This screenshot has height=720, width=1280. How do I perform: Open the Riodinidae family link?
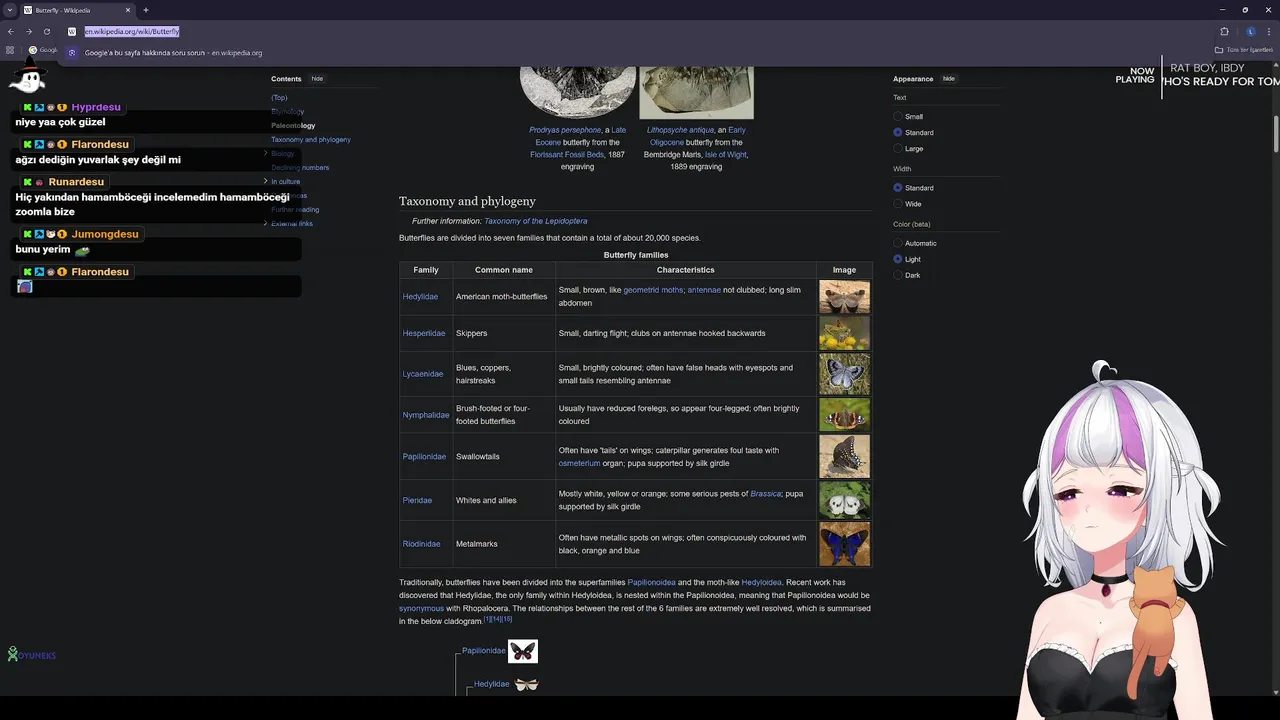(422, 544)
